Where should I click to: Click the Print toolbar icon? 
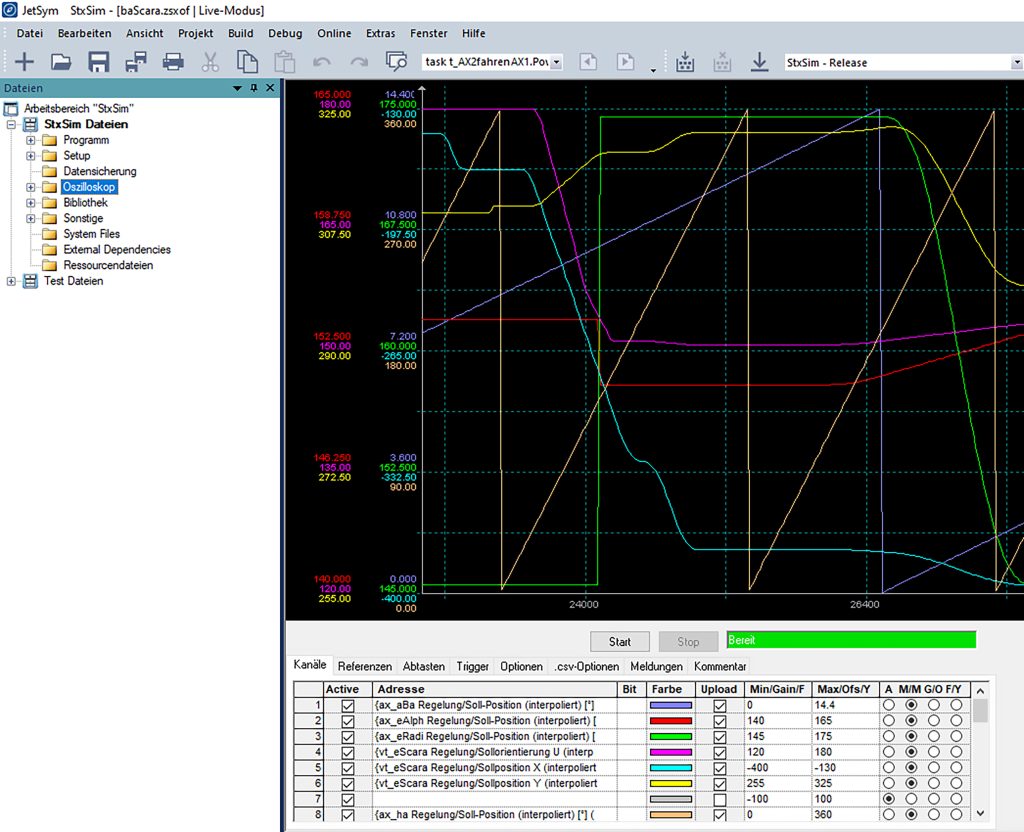tap(173, 62)
